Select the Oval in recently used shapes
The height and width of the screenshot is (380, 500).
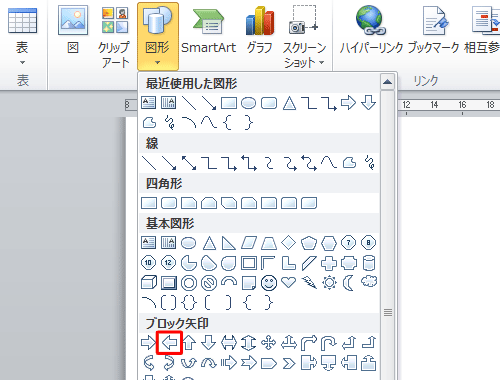click(x=249, y=103)
